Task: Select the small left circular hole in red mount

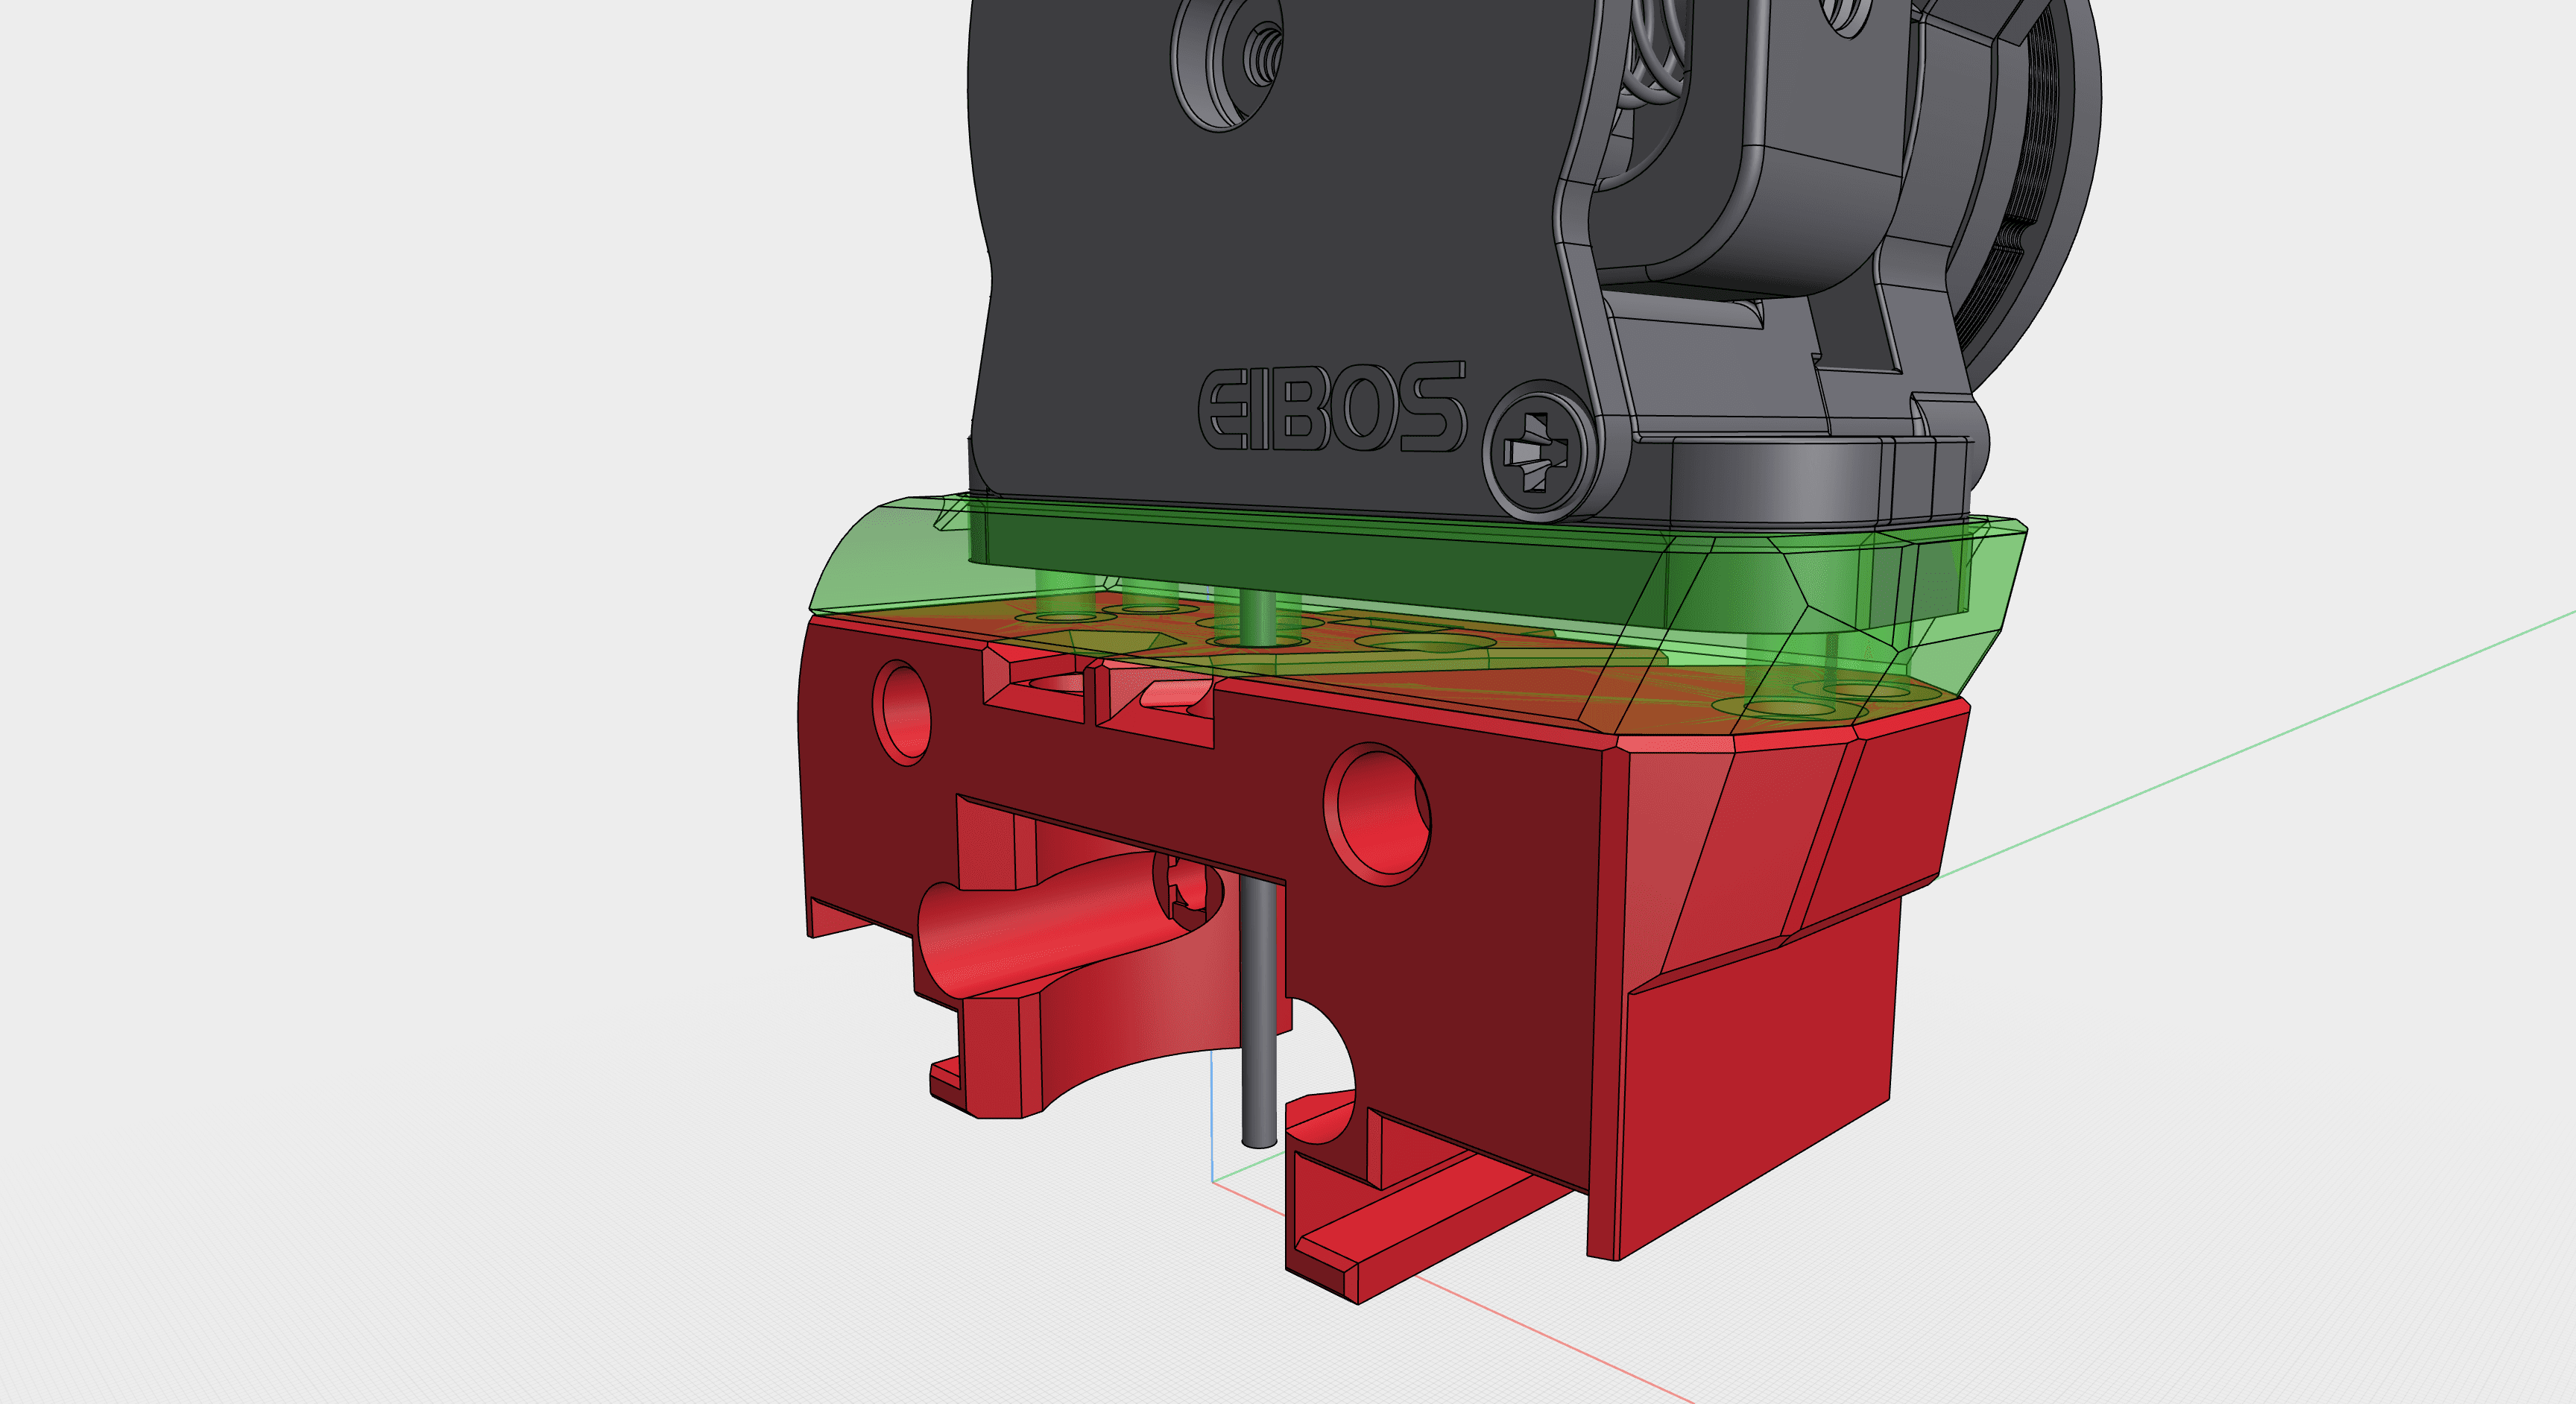Action: [901, 712]
